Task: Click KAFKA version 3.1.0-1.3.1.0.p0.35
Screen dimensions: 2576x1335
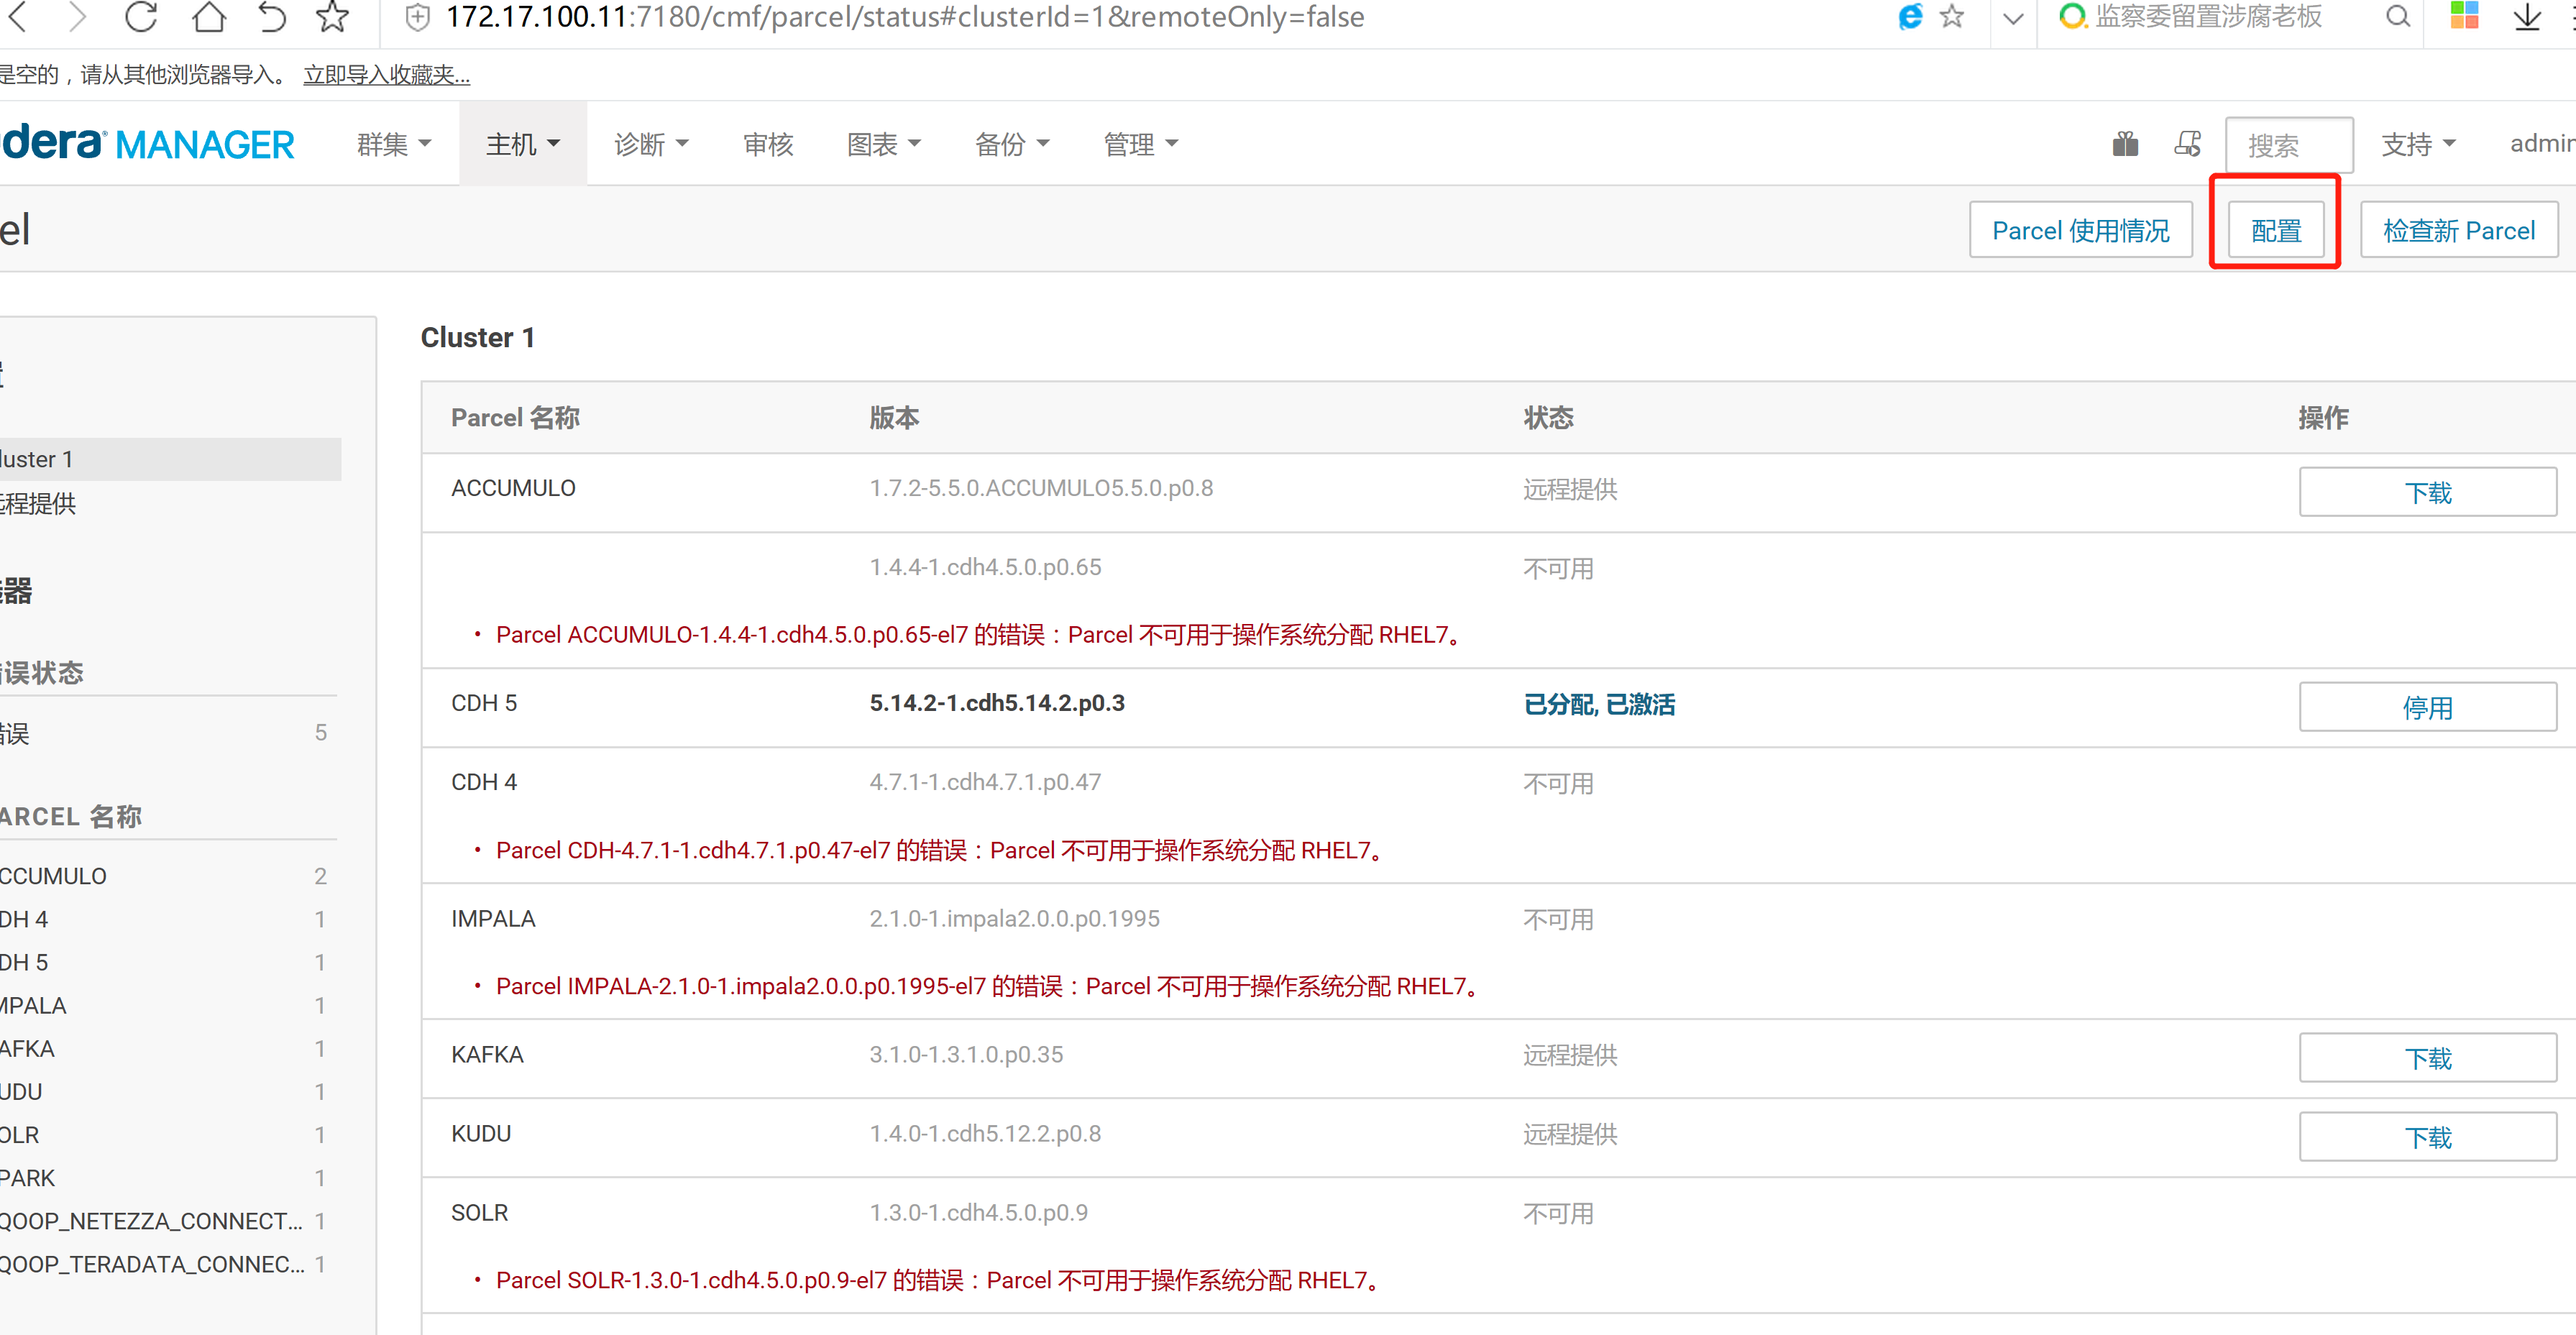Action: pyautogui.click(x=966, y=1054)
